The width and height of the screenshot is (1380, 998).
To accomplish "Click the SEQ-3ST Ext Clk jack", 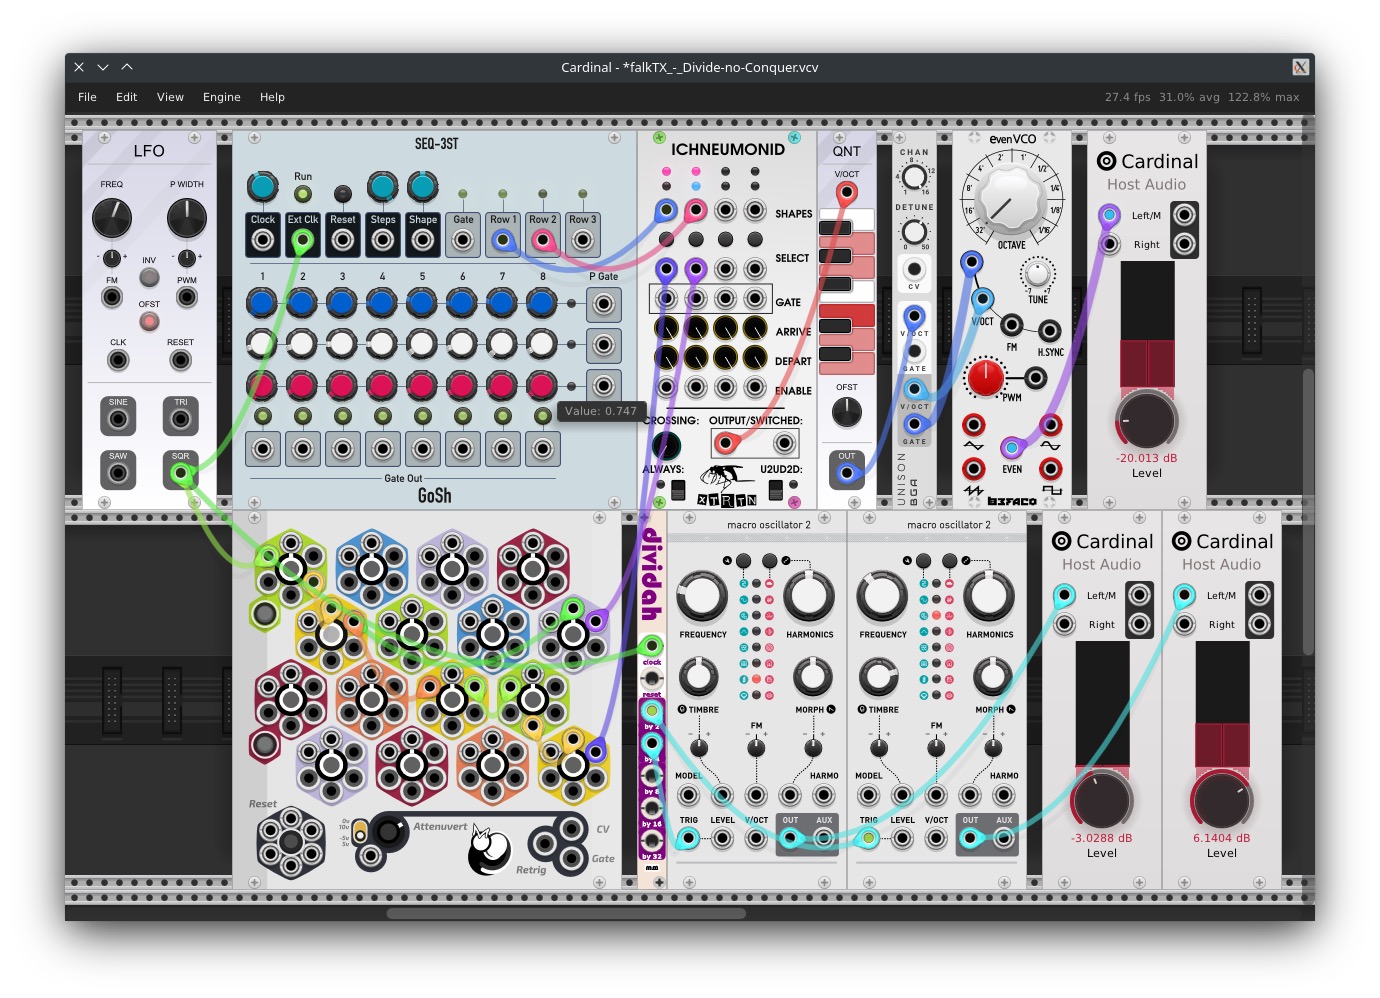I will pos(302,240).
